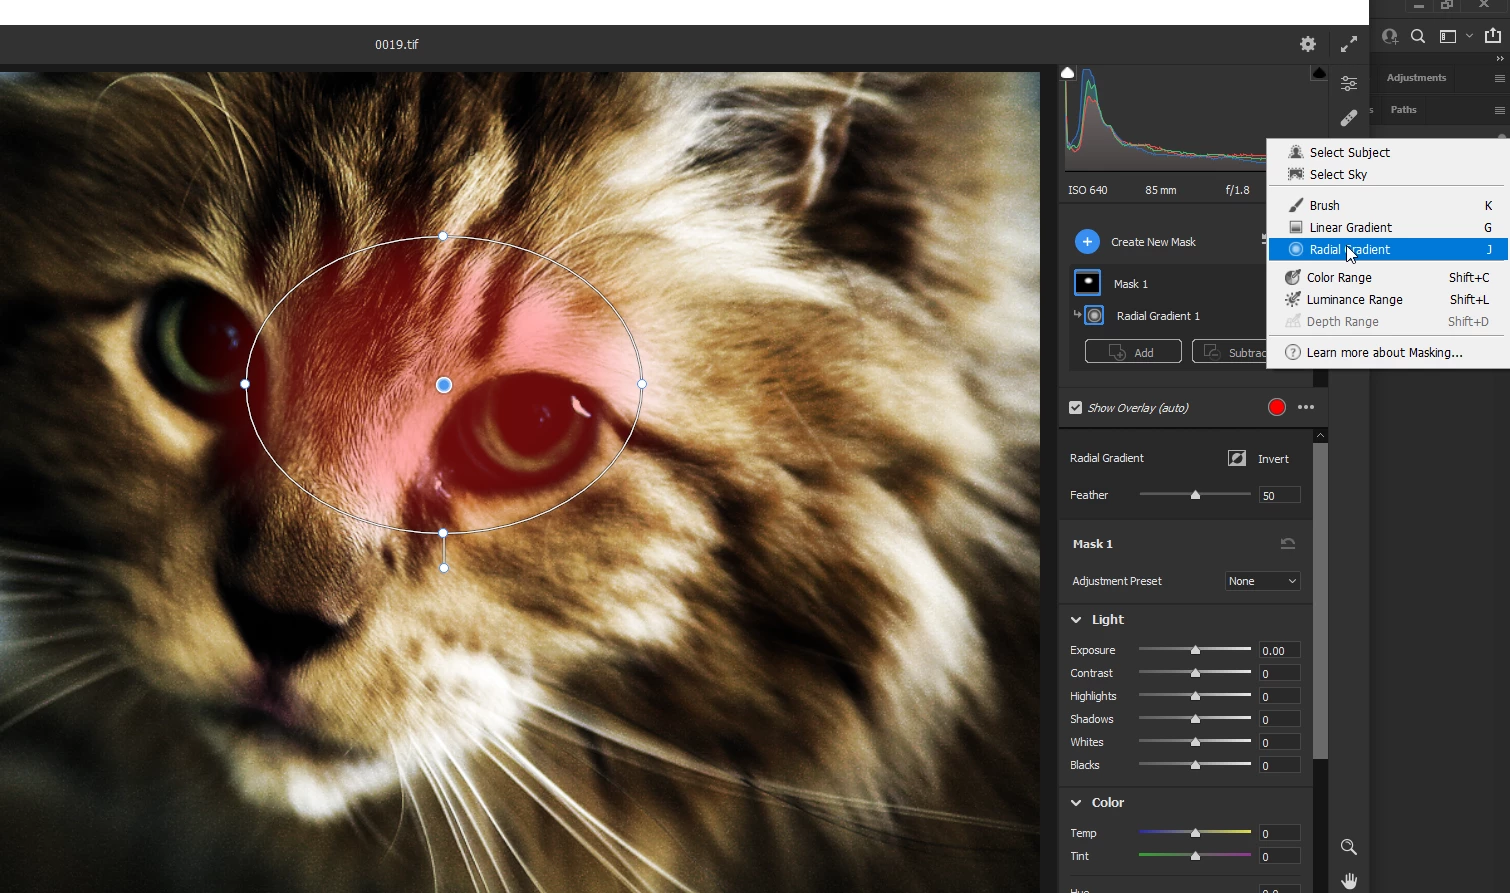Open the red overlay color swatch

pos(1277,407)
